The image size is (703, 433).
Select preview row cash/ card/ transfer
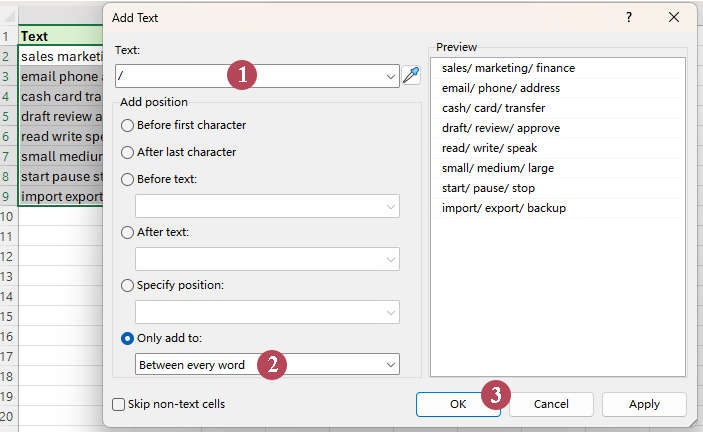pos(557,108)
